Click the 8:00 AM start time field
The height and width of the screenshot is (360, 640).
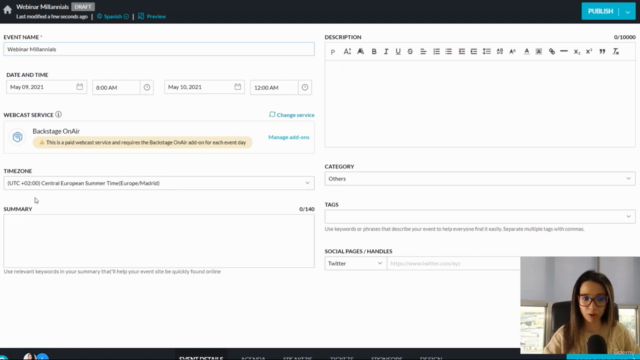click(x=116, y=87)
